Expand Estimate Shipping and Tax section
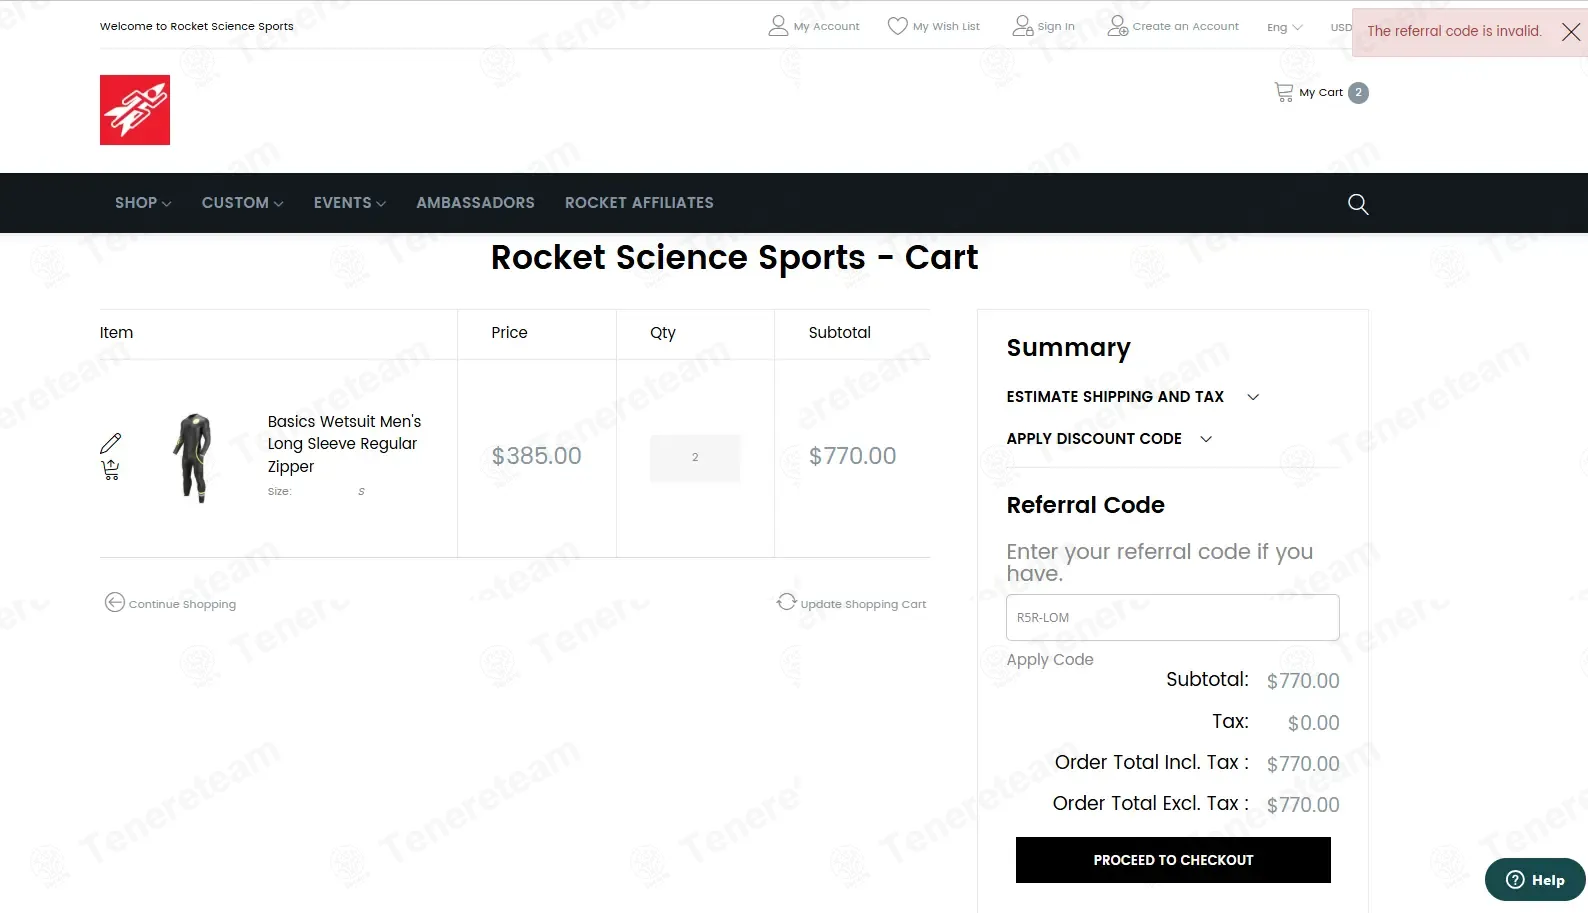 click(1133, 397)
